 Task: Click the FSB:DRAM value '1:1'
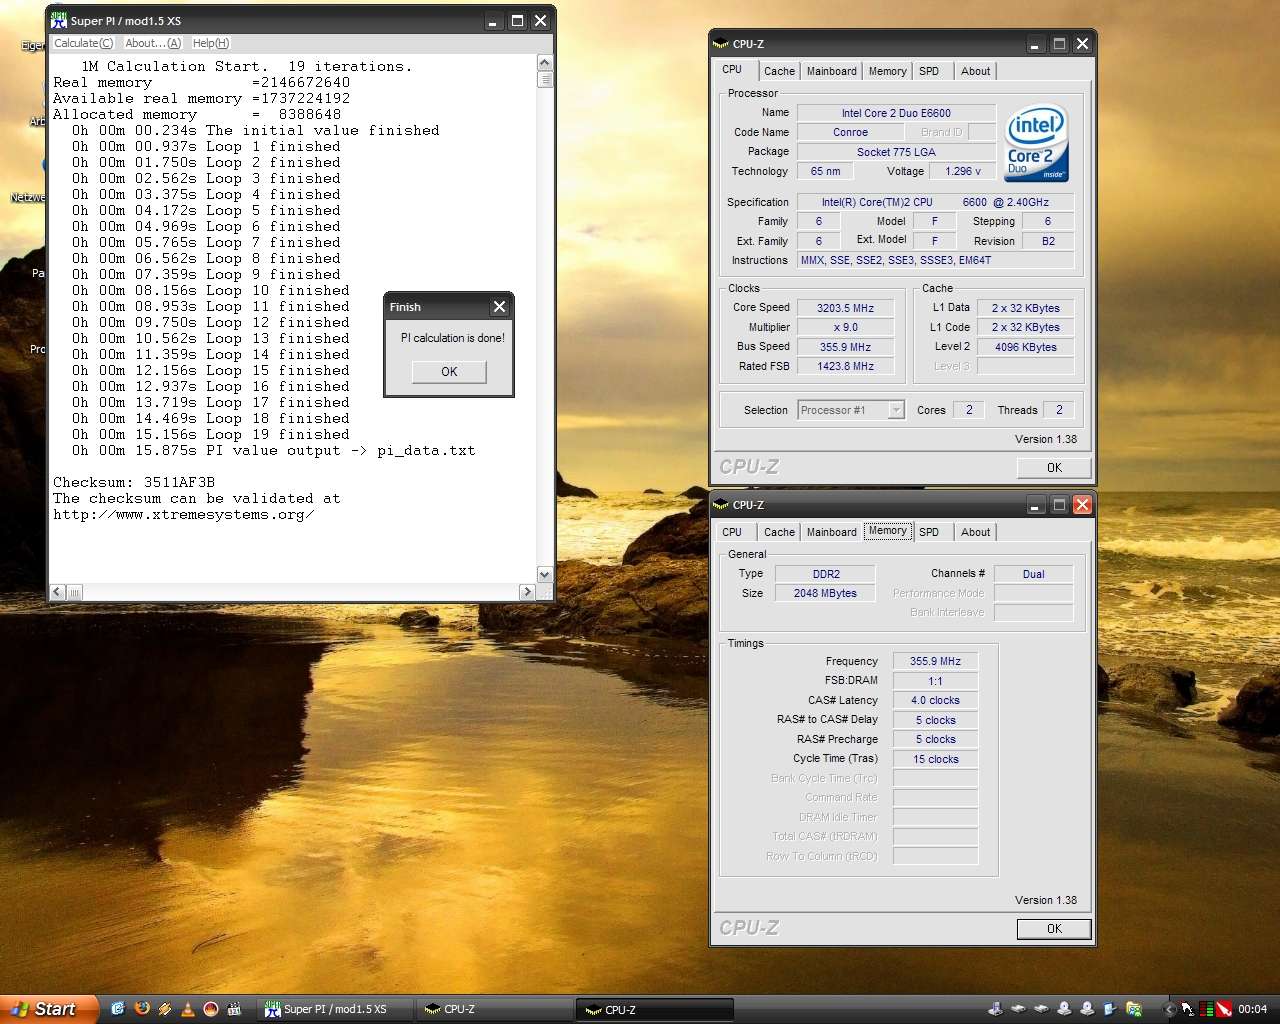pos(935,681)
